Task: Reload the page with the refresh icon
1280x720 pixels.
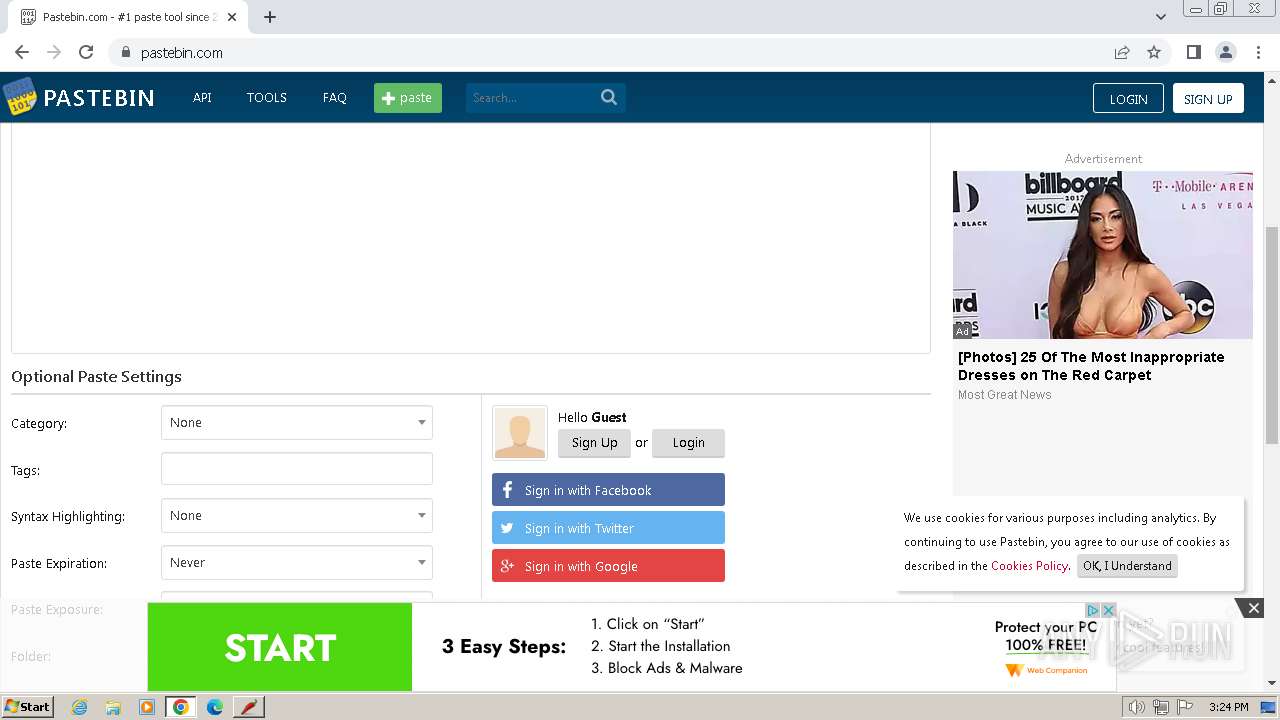Action: click(x=86, y=52)
